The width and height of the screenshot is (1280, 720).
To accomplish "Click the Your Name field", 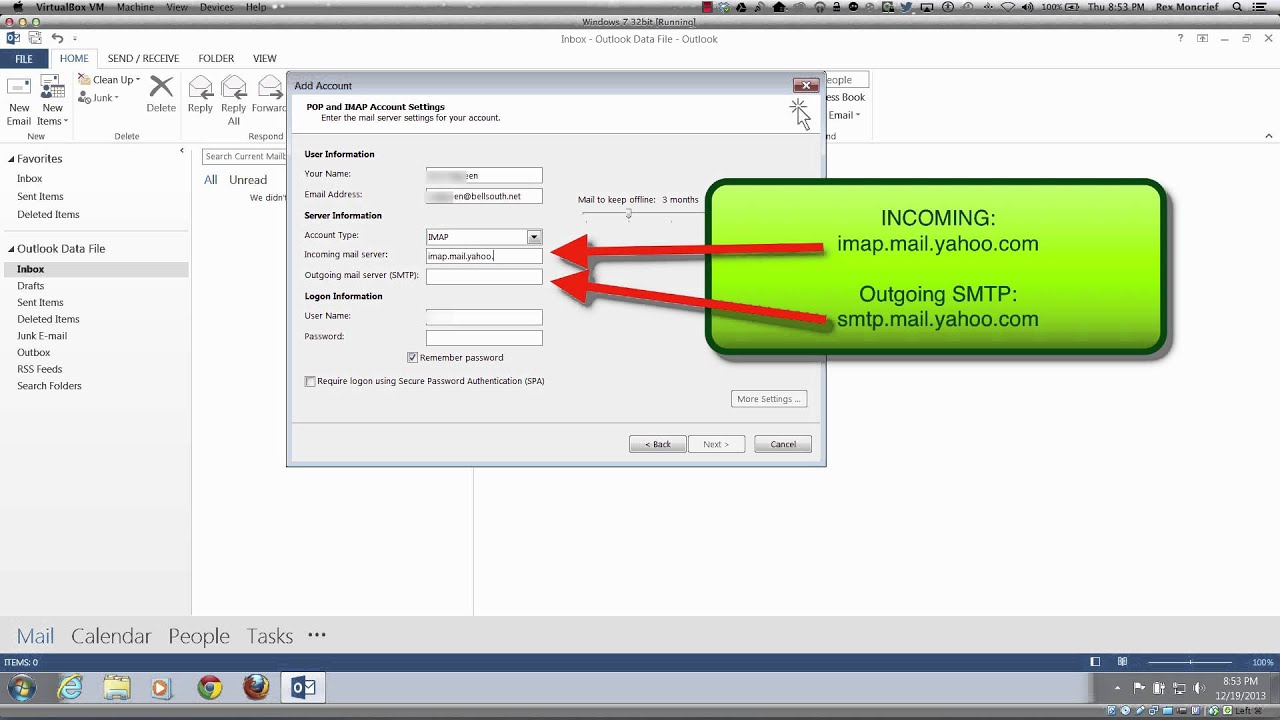I will [484, 175].
